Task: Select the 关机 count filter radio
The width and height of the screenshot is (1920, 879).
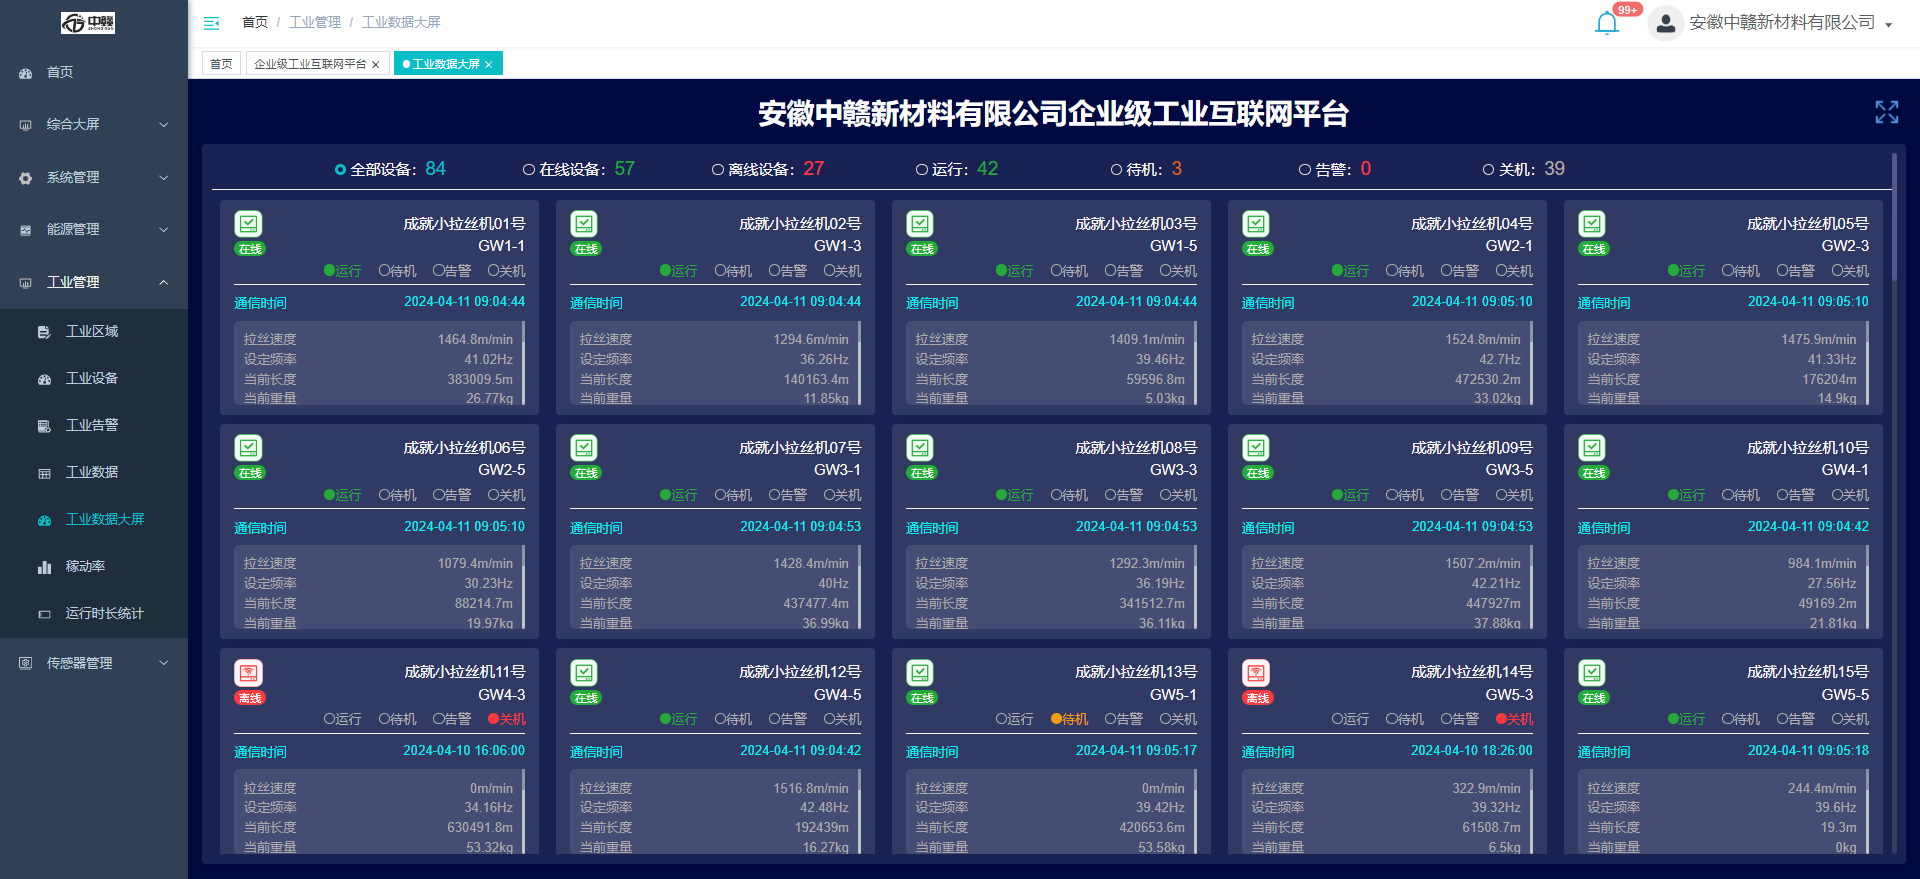Action: coord(1488,170)
